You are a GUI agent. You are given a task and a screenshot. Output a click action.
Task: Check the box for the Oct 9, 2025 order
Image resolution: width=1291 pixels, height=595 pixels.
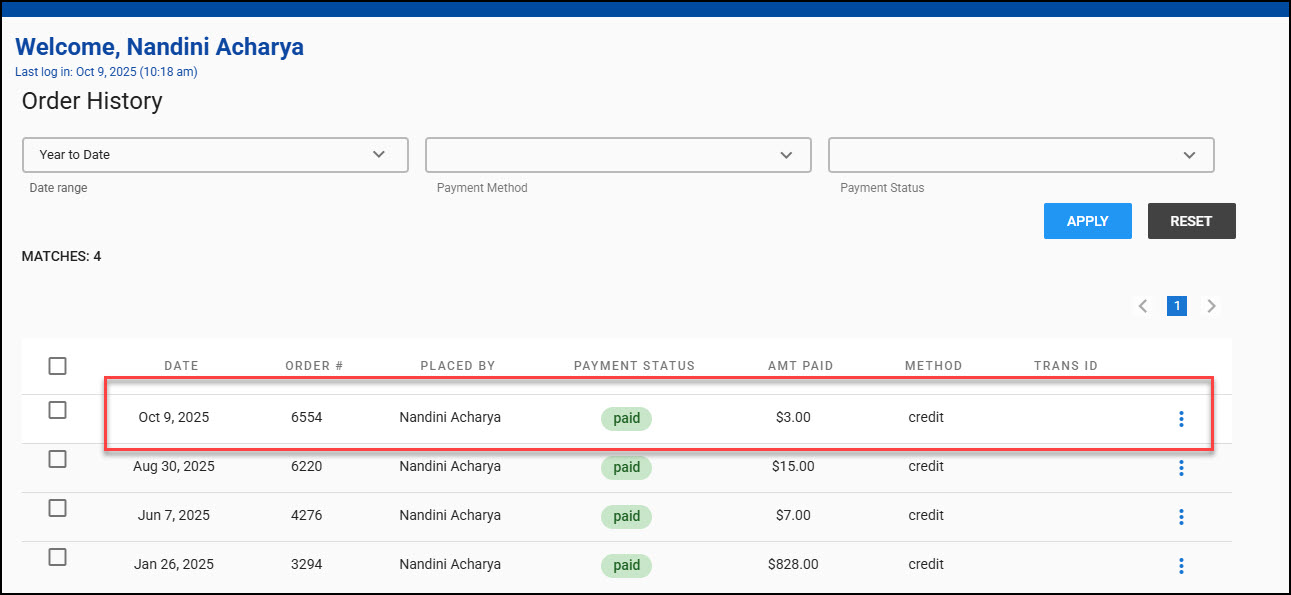(x=58, y=410)
